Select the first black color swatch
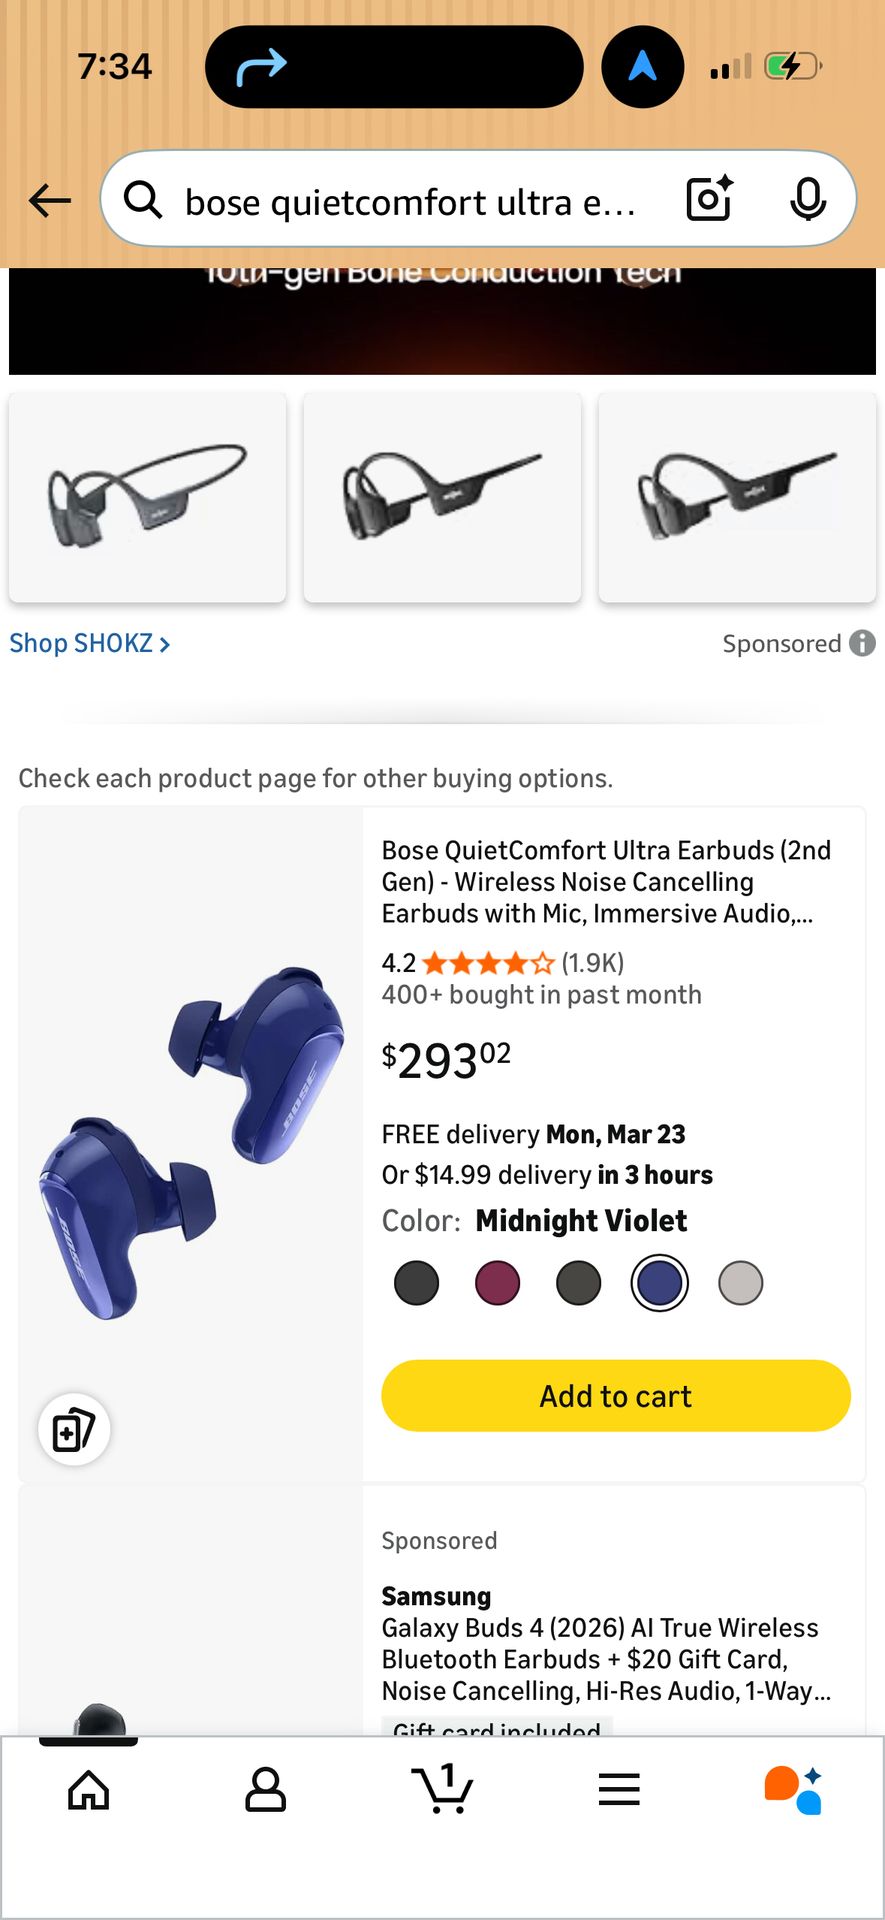The image size is (885, 1920). point(417,1283)
